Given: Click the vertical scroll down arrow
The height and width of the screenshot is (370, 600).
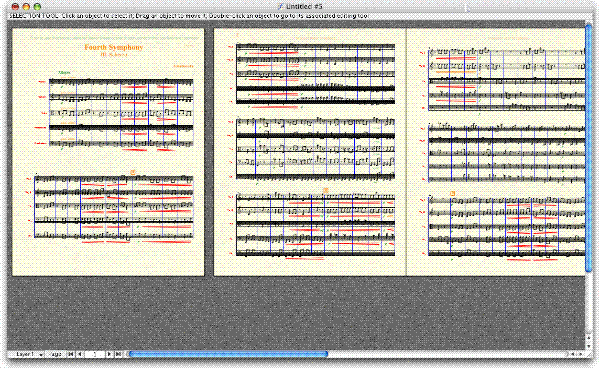Looking at the screenshot, I should pos(589,346).
